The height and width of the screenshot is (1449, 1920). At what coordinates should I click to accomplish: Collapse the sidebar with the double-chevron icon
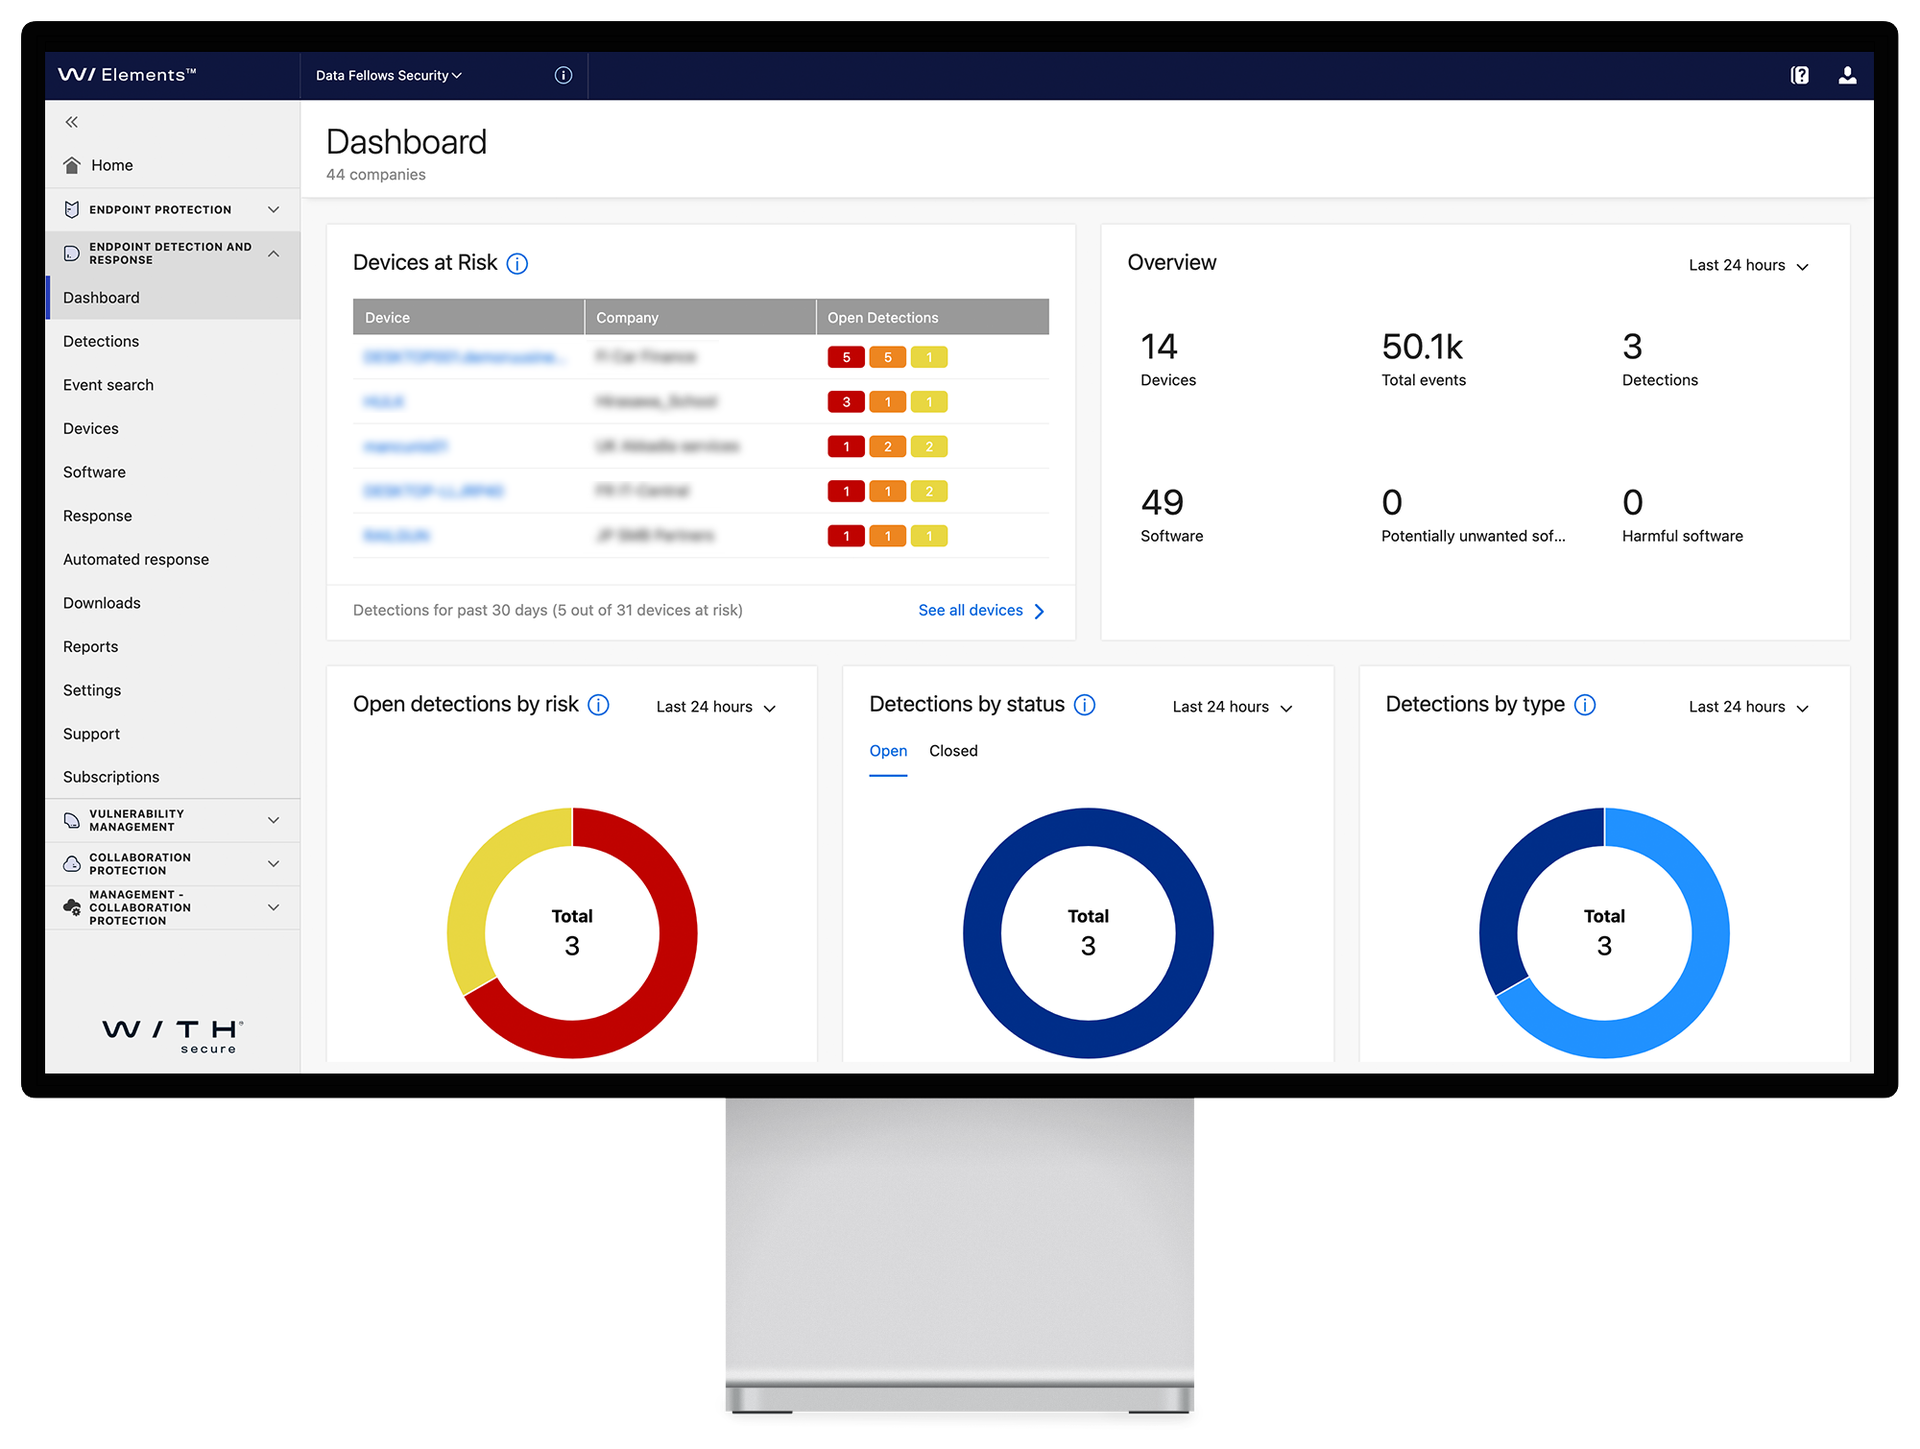point(71,121)
